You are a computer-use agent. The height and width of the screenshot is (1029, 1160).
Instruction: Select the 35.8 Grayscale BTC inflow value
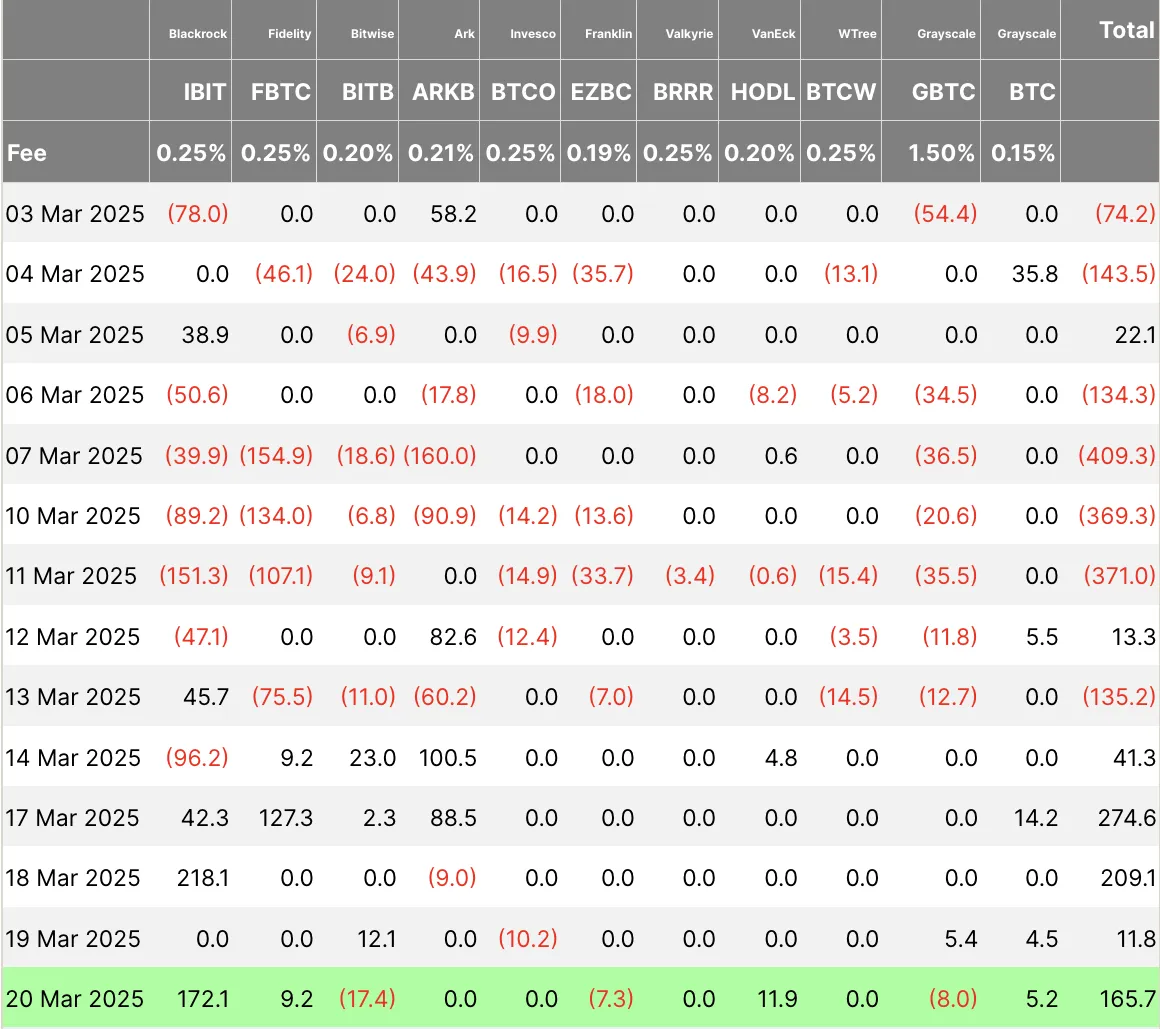pos(1034,274)
